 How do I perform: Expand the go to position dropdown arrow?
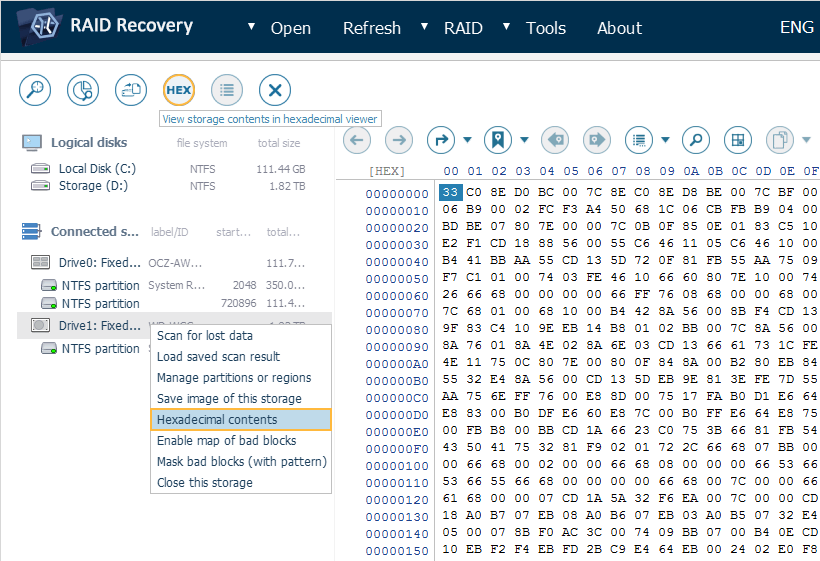tap(467, 140)
